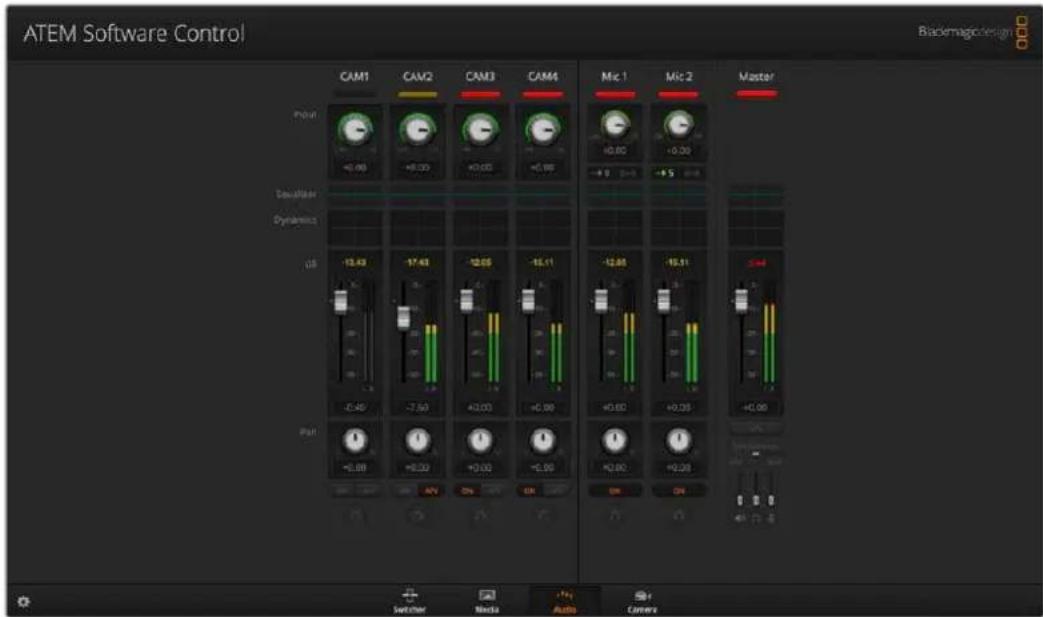Click the Master fader level value field
This screenshot has height=617, width=1043.
[756, 407]
